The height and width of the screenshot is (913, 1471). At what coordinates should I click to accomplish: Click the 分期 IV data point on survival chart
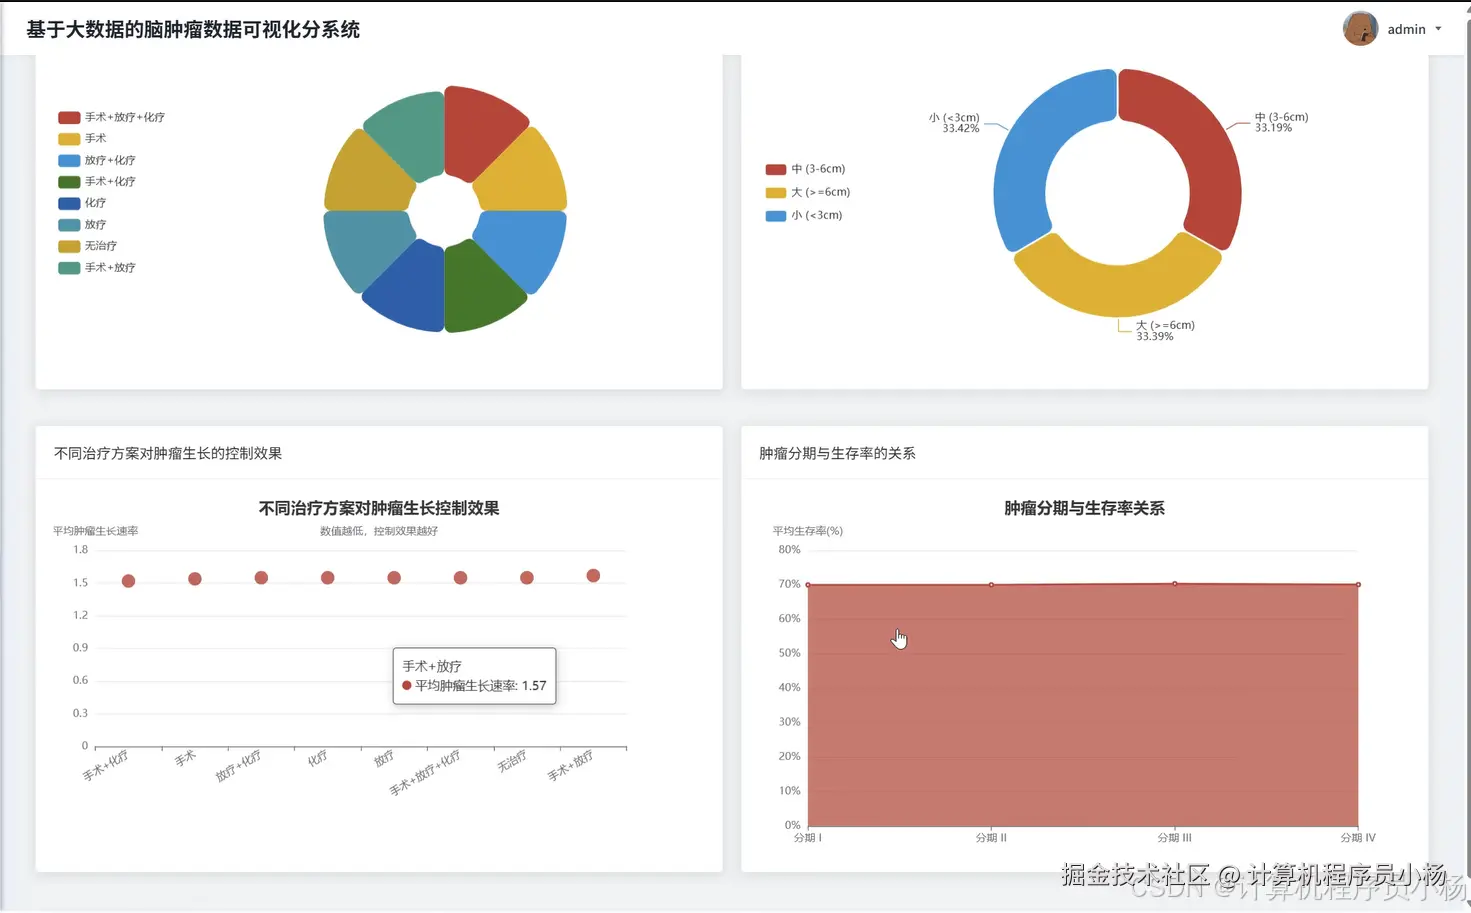click(x=1357, y=584)
